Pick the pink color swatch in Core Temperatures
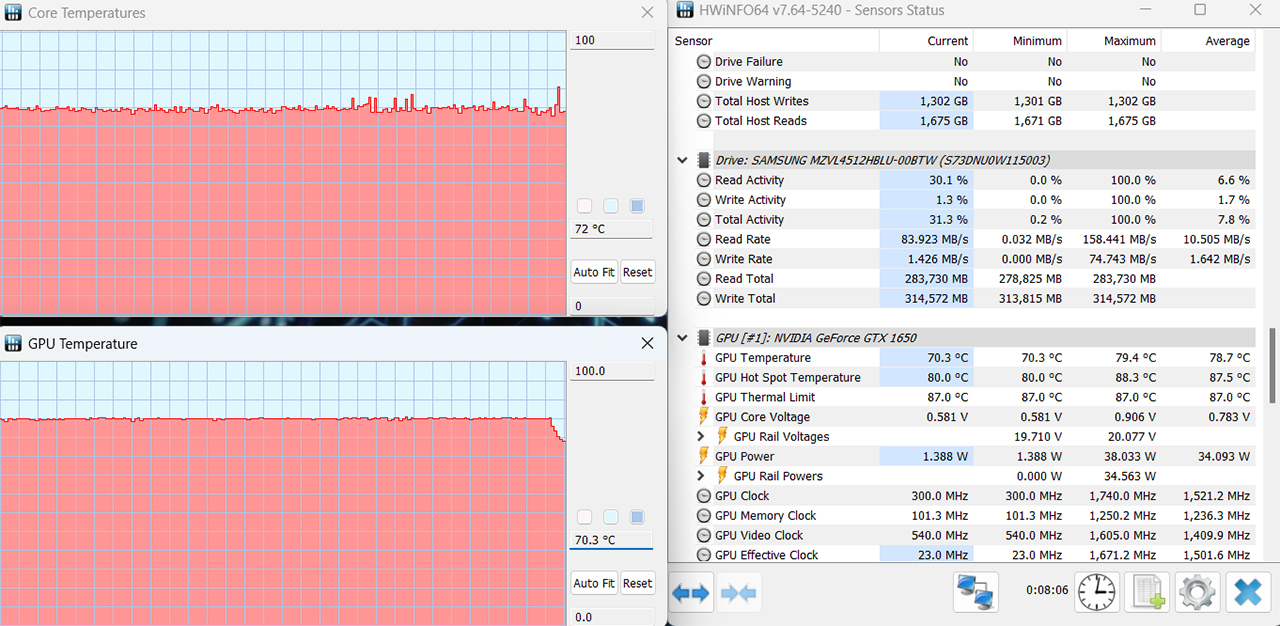 click(x=584, y=206)
